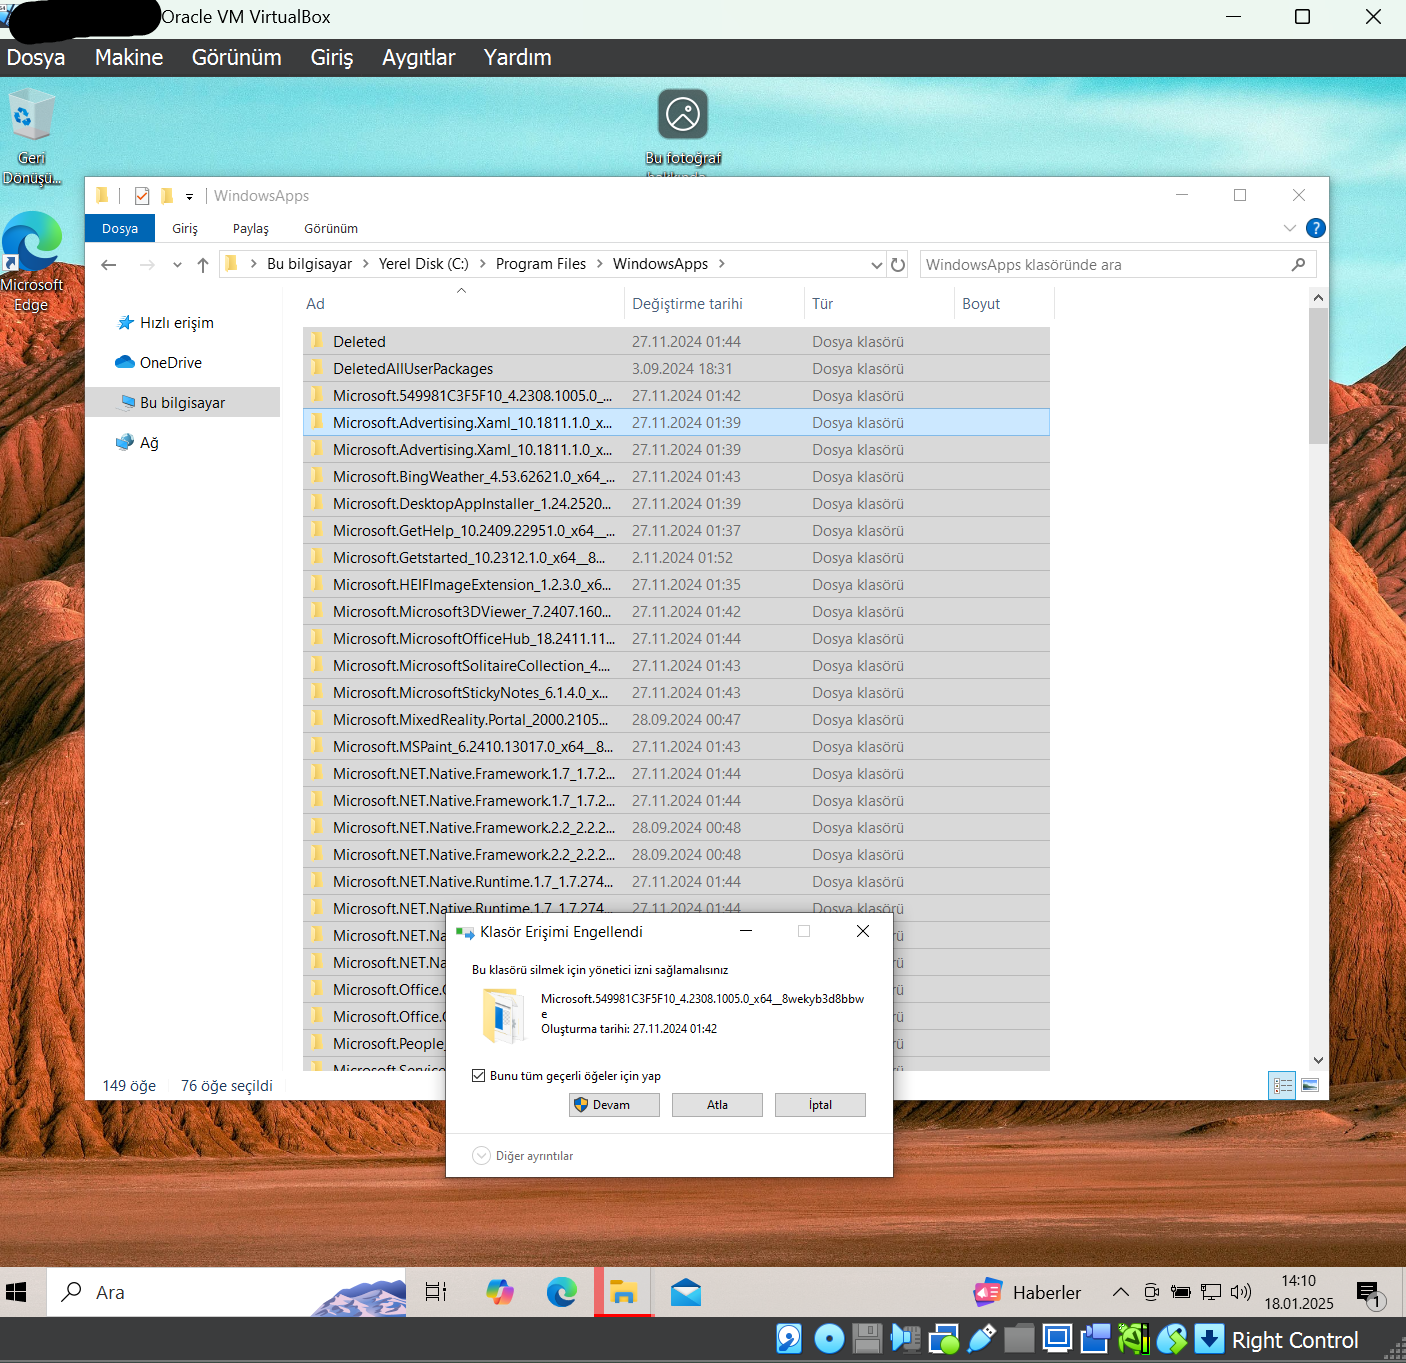Switch to details view layout icon
Screen dimensions: 1406x1363
point(1282,1085)
